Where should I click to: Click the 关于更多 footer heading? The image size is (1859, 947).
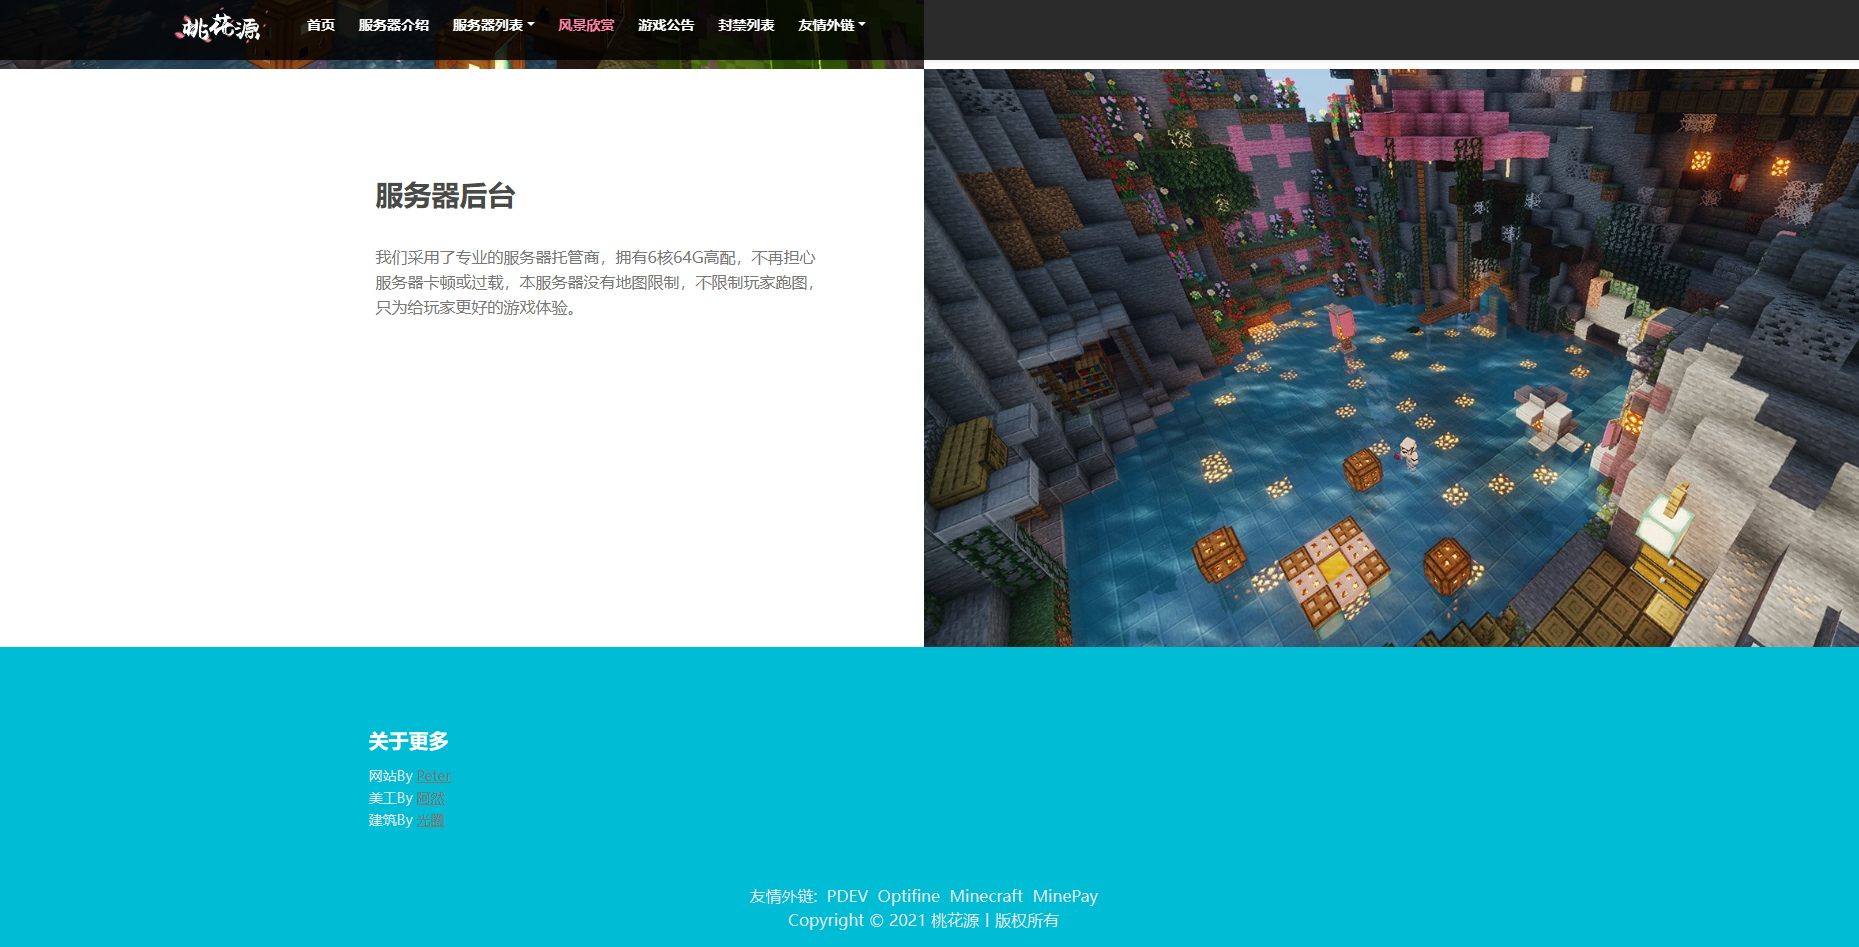tap(408, 741)
